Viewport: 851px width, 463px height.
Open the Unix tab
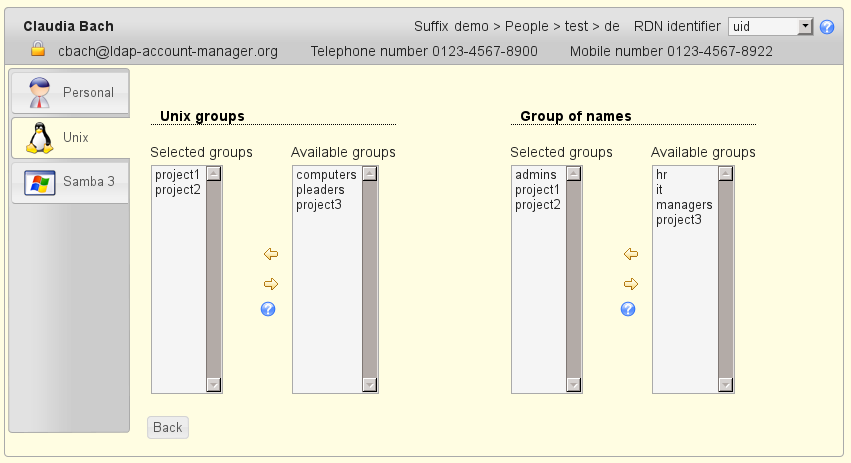click(70, 137)
